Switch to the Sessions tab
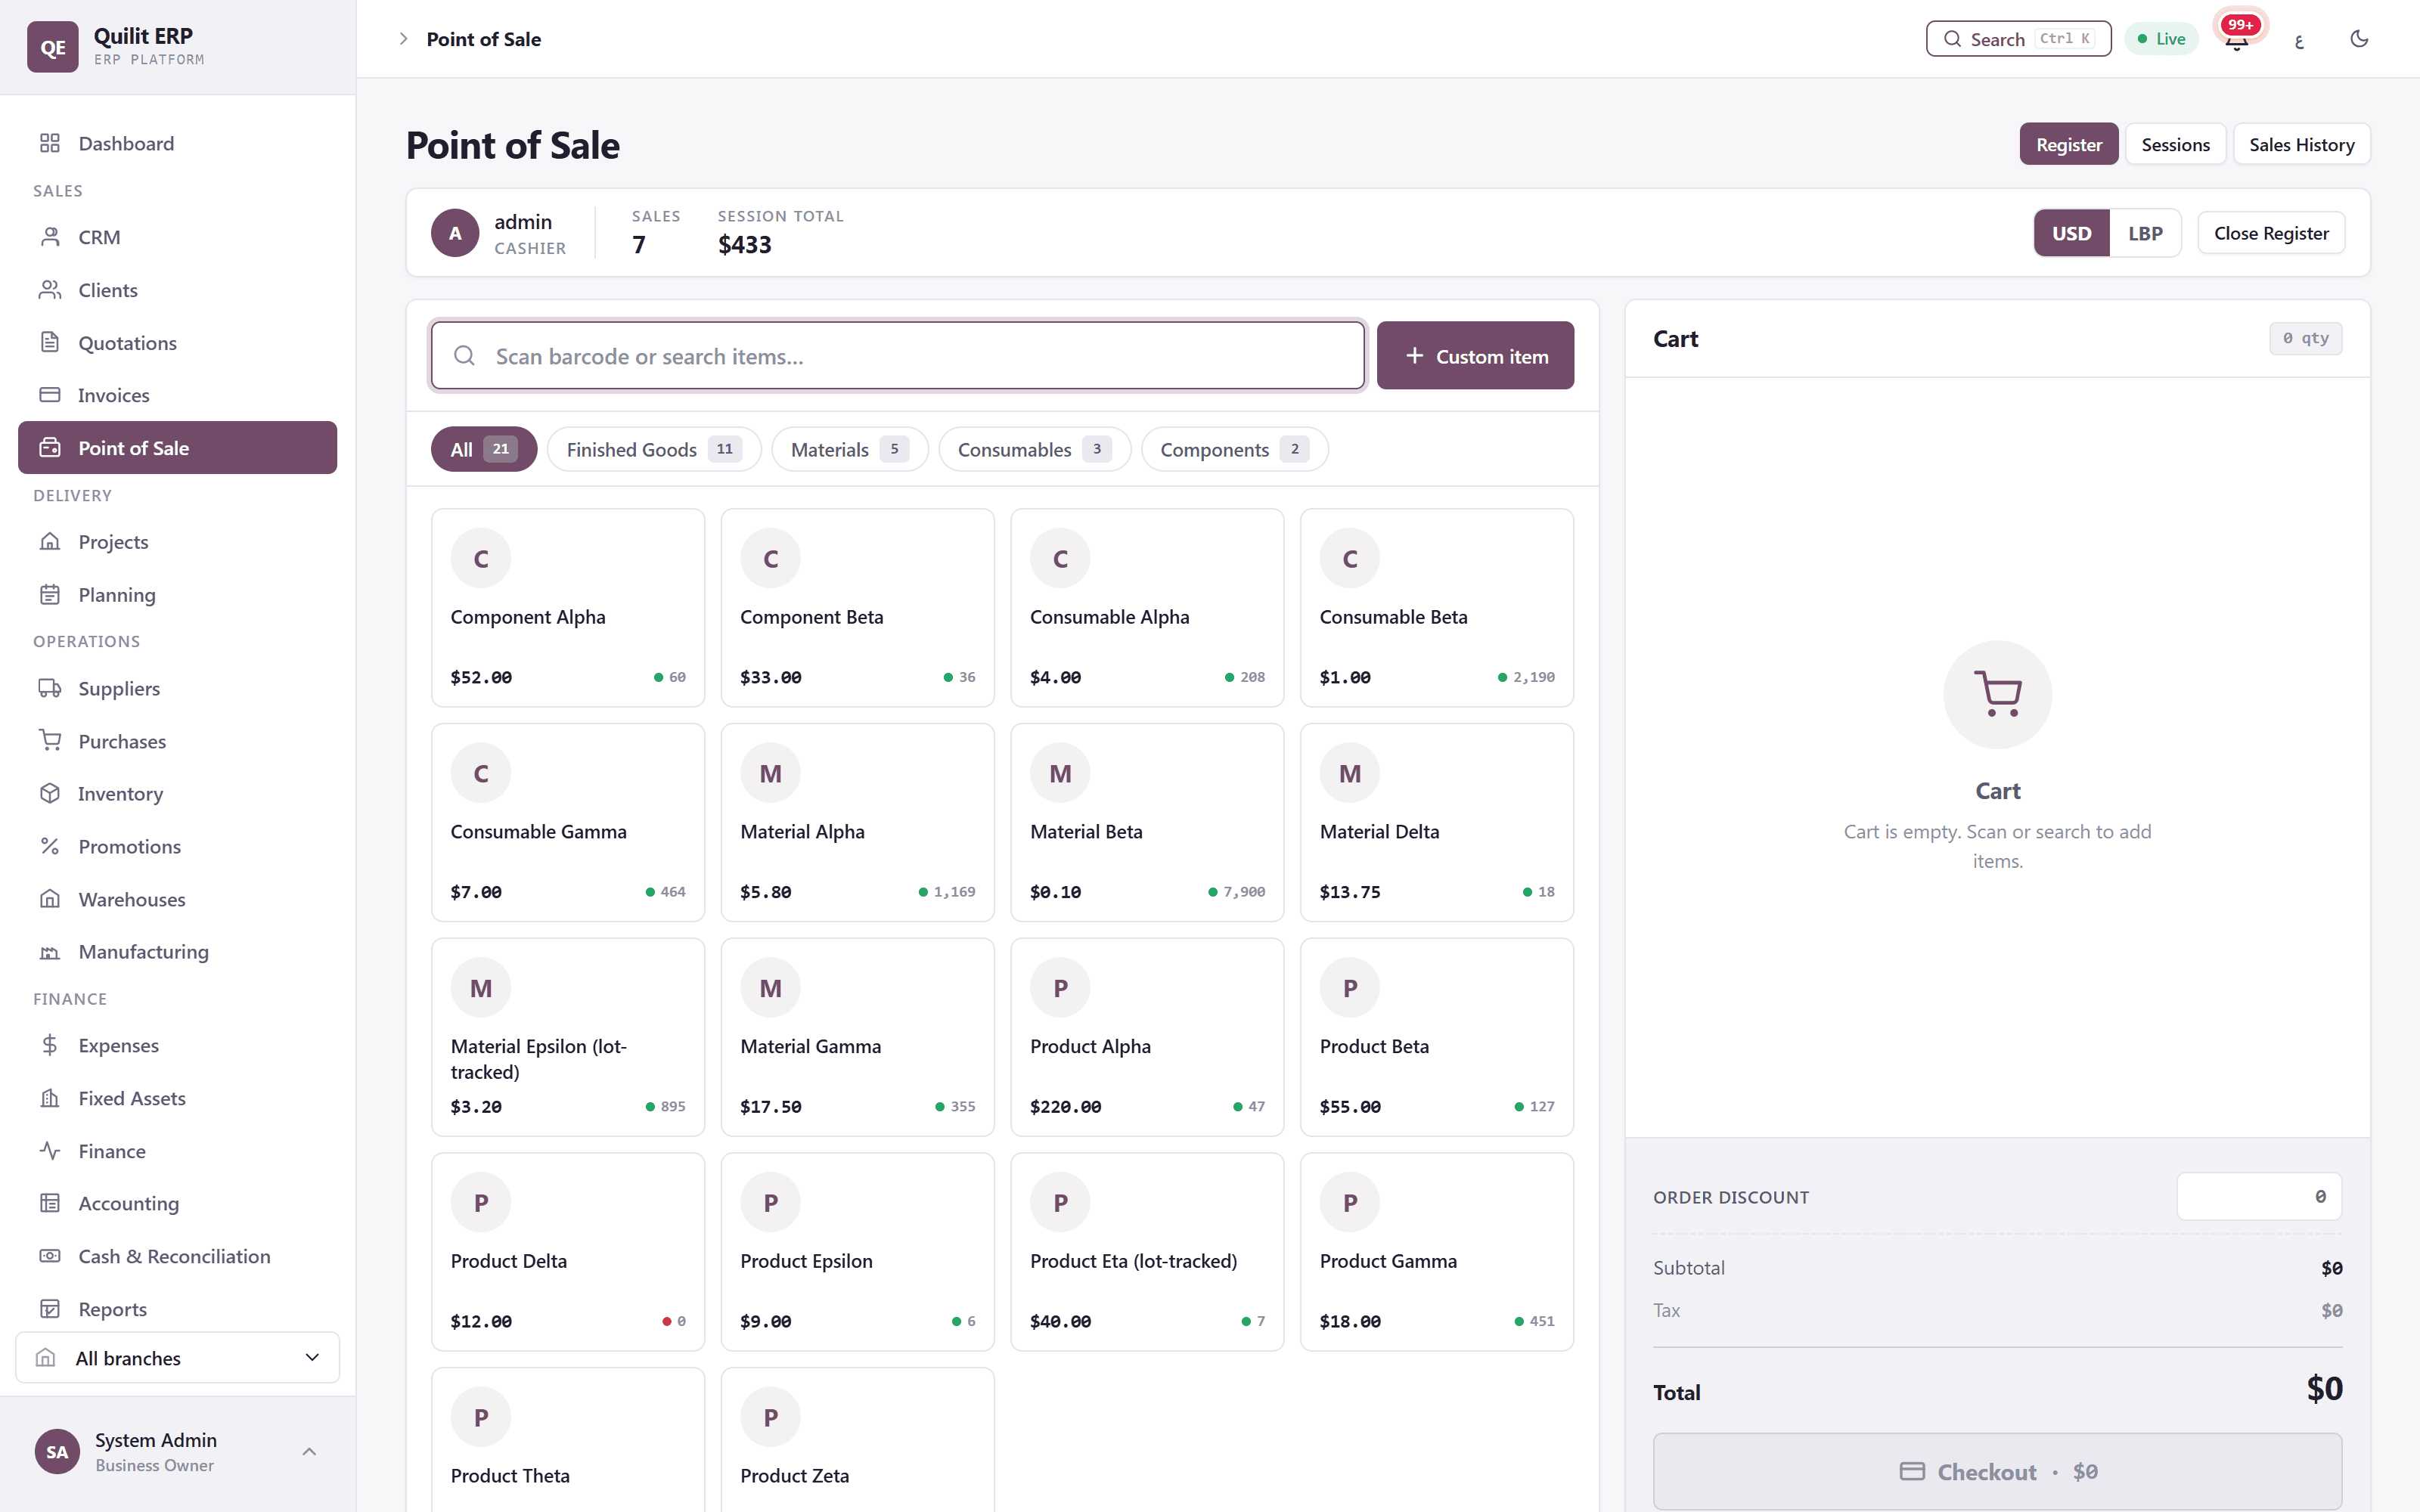 click(2175, 144)
